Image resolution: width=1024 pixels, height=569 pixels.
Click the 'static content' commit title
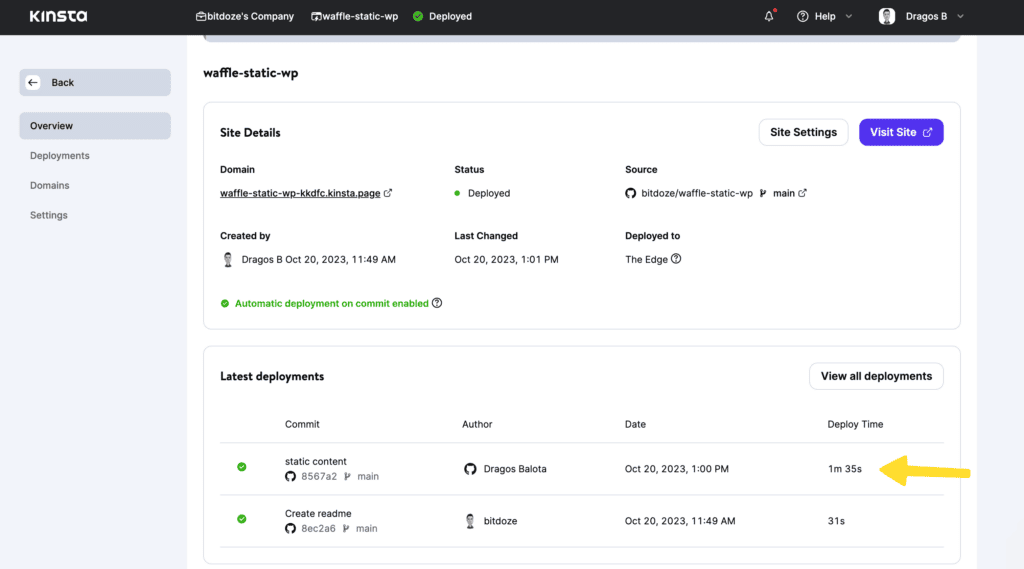point(315,461)
